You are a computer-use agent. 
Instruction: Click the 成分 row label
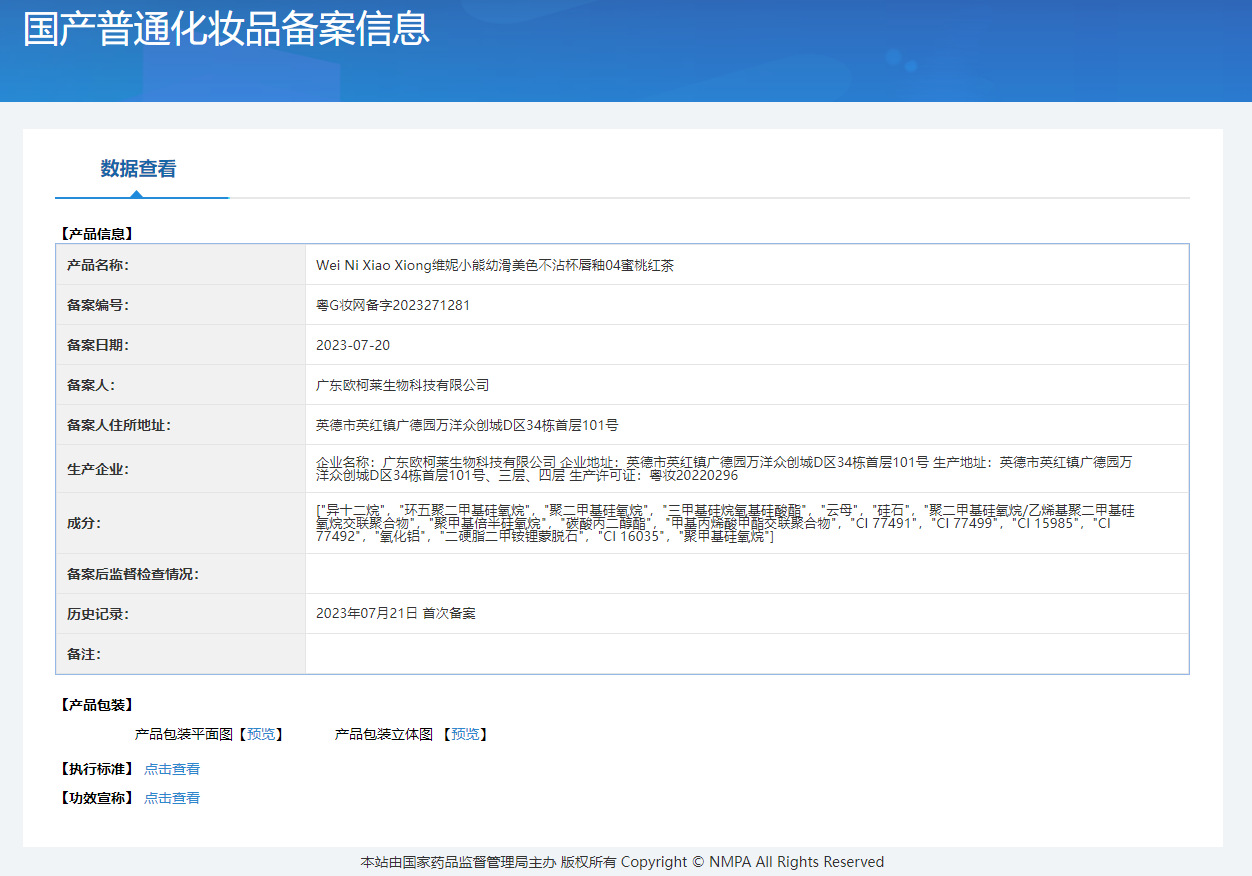(84, 523)
